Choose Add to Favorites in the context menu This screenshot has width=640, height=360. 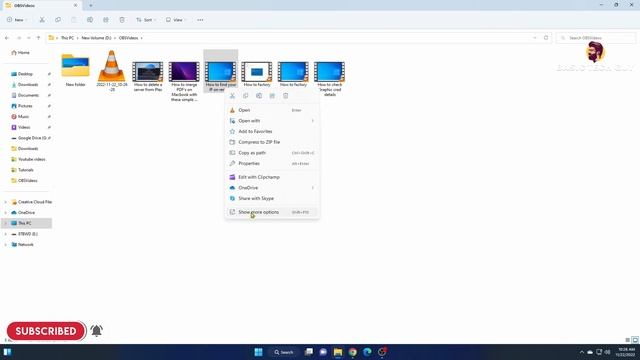(272, 131)
